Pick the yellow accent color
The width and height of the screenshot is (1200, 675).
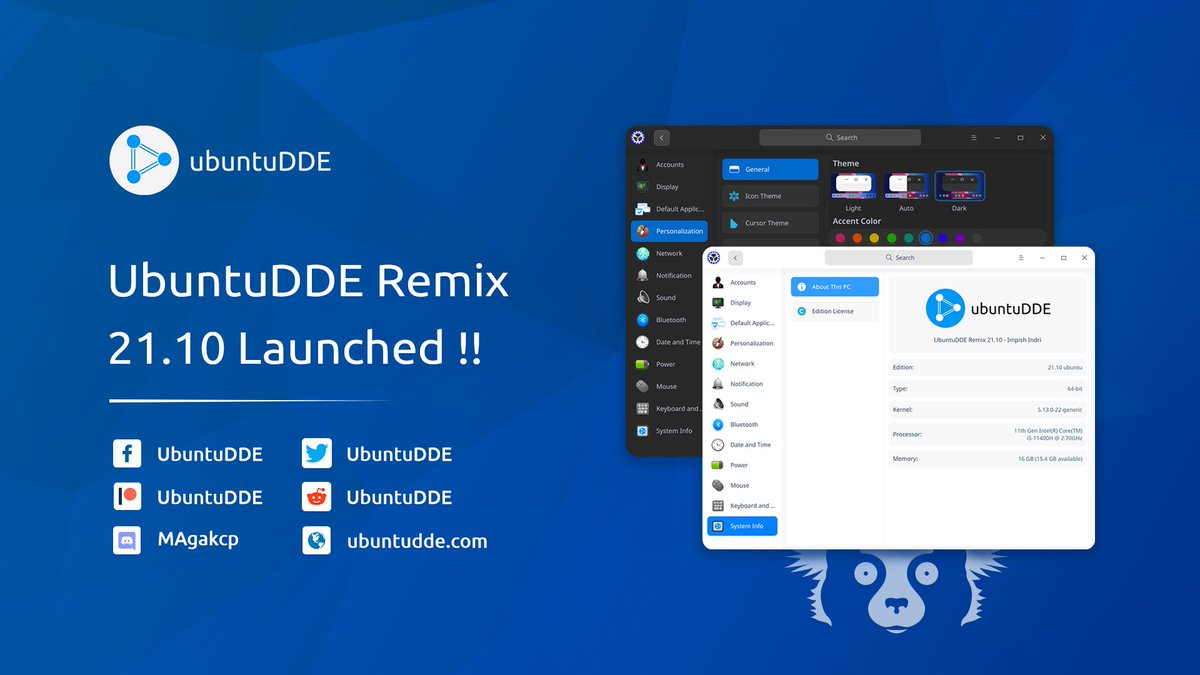coord(874,238)
